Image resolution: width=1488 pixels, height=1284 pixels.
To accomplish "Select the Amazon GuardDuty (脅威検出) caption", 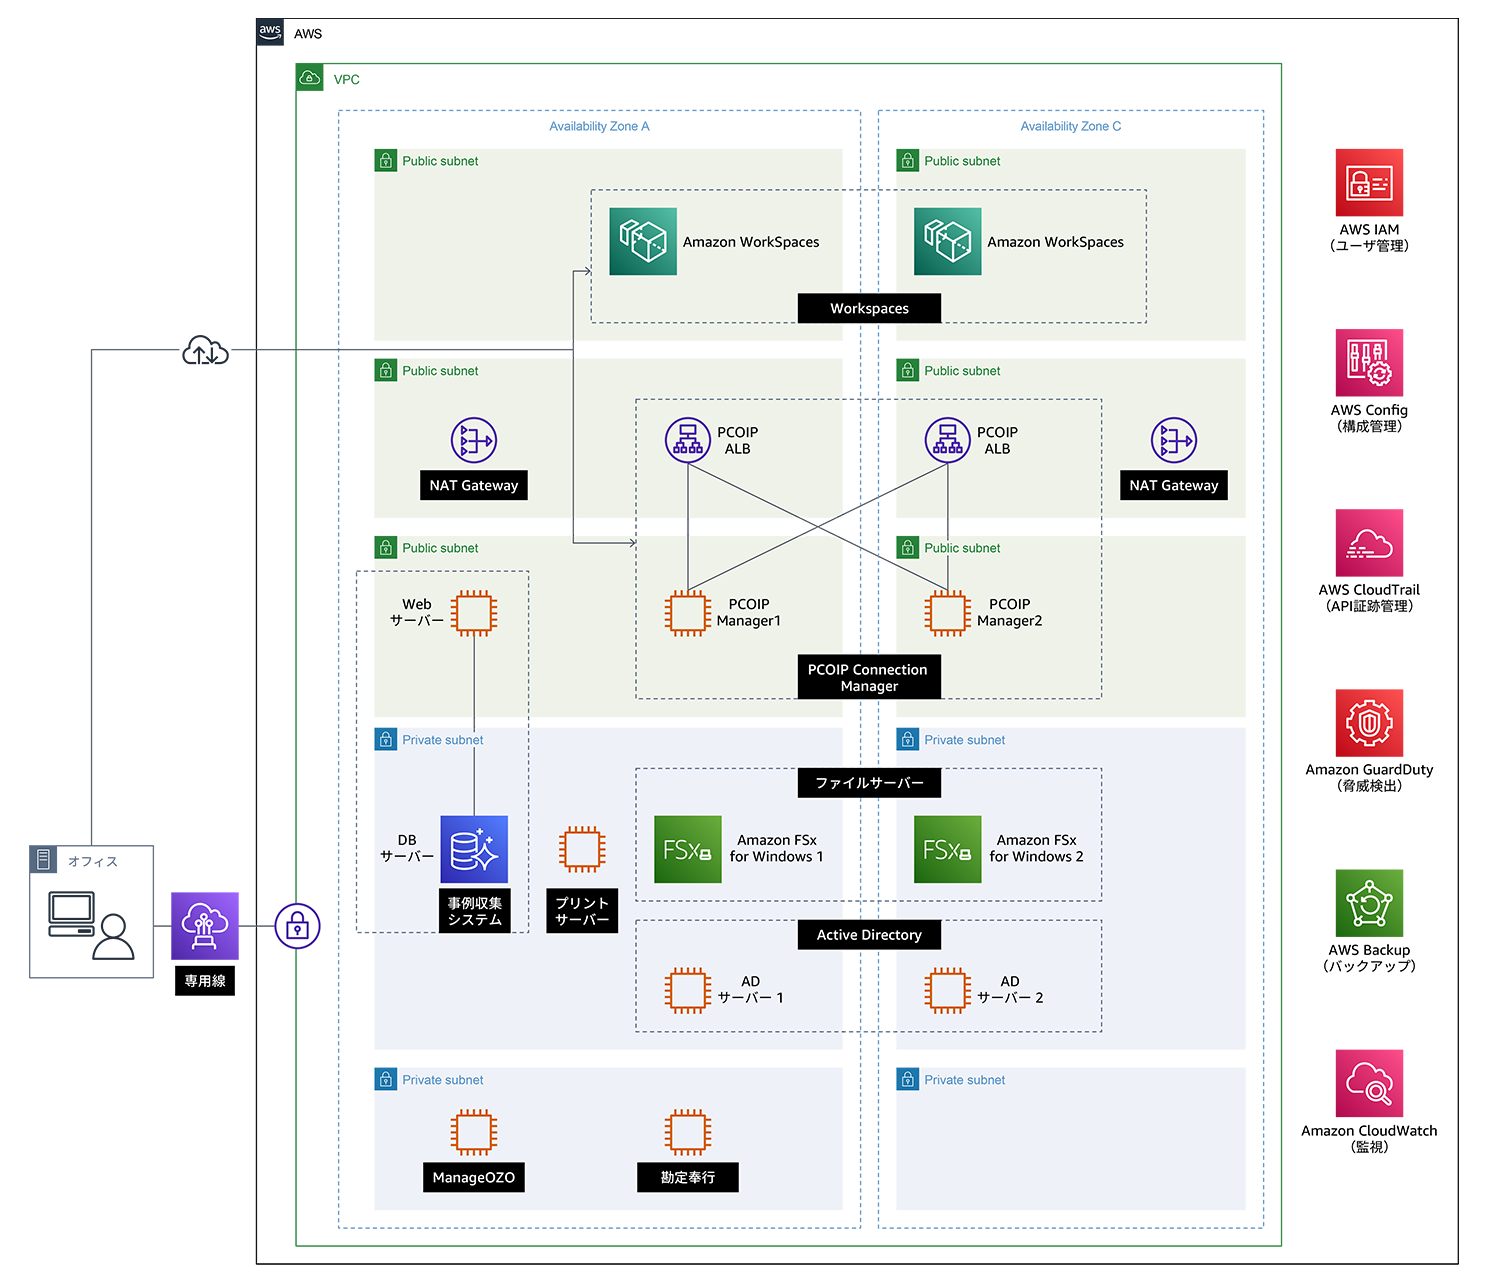I will tap(1369, 777).
